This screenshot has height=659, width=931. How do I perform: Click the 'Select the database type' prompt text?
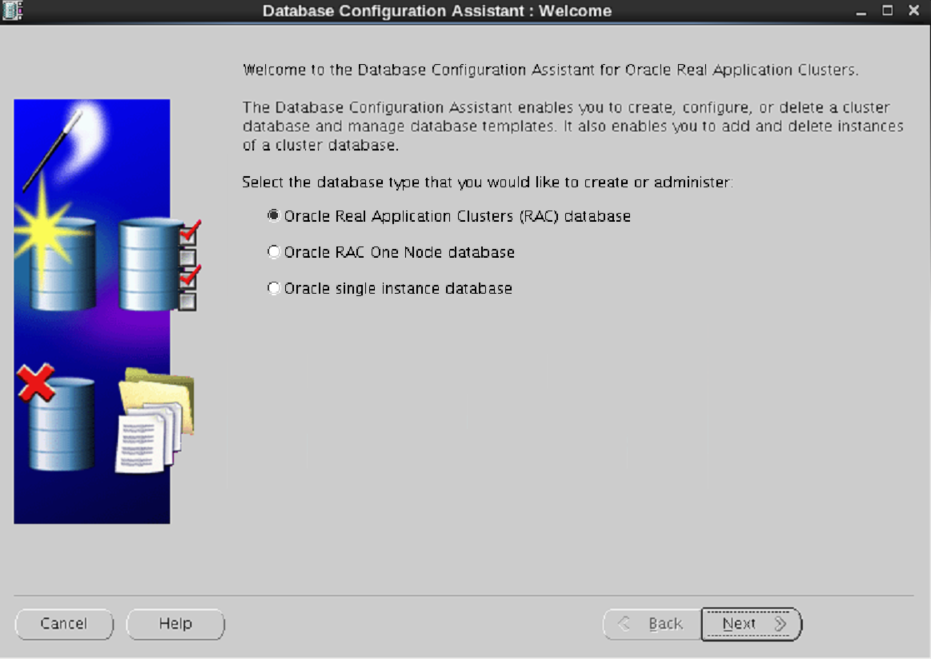(x=487, y=182)
